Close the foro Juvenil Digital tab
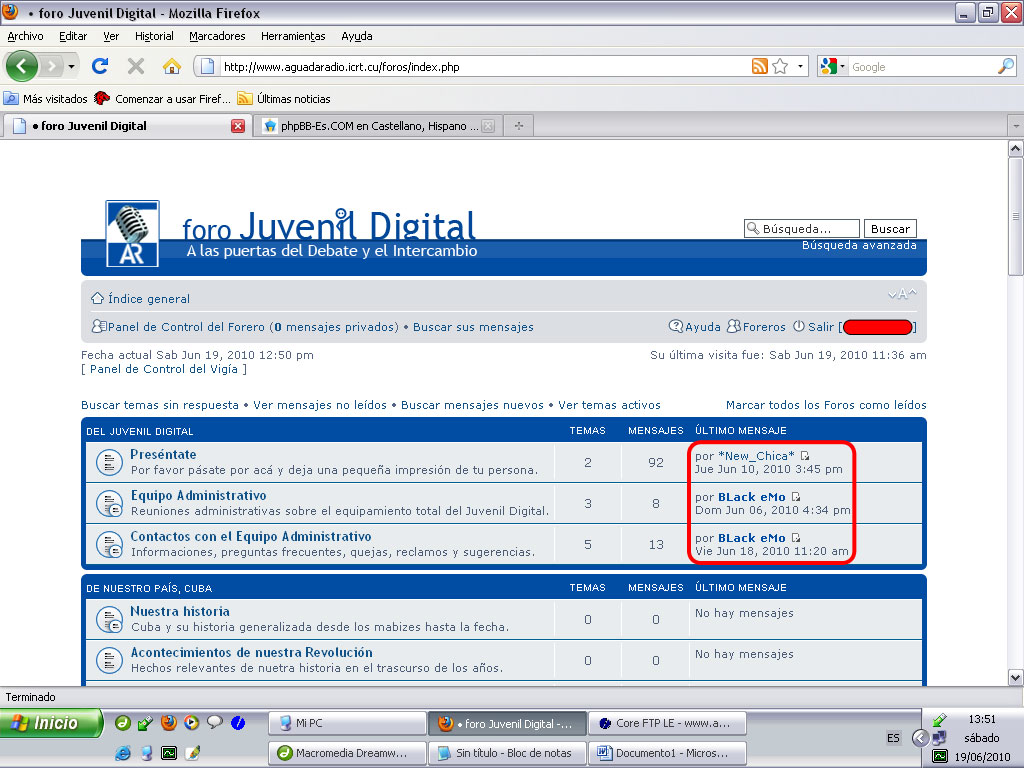The image size is (1024, 768). point(237,126)
